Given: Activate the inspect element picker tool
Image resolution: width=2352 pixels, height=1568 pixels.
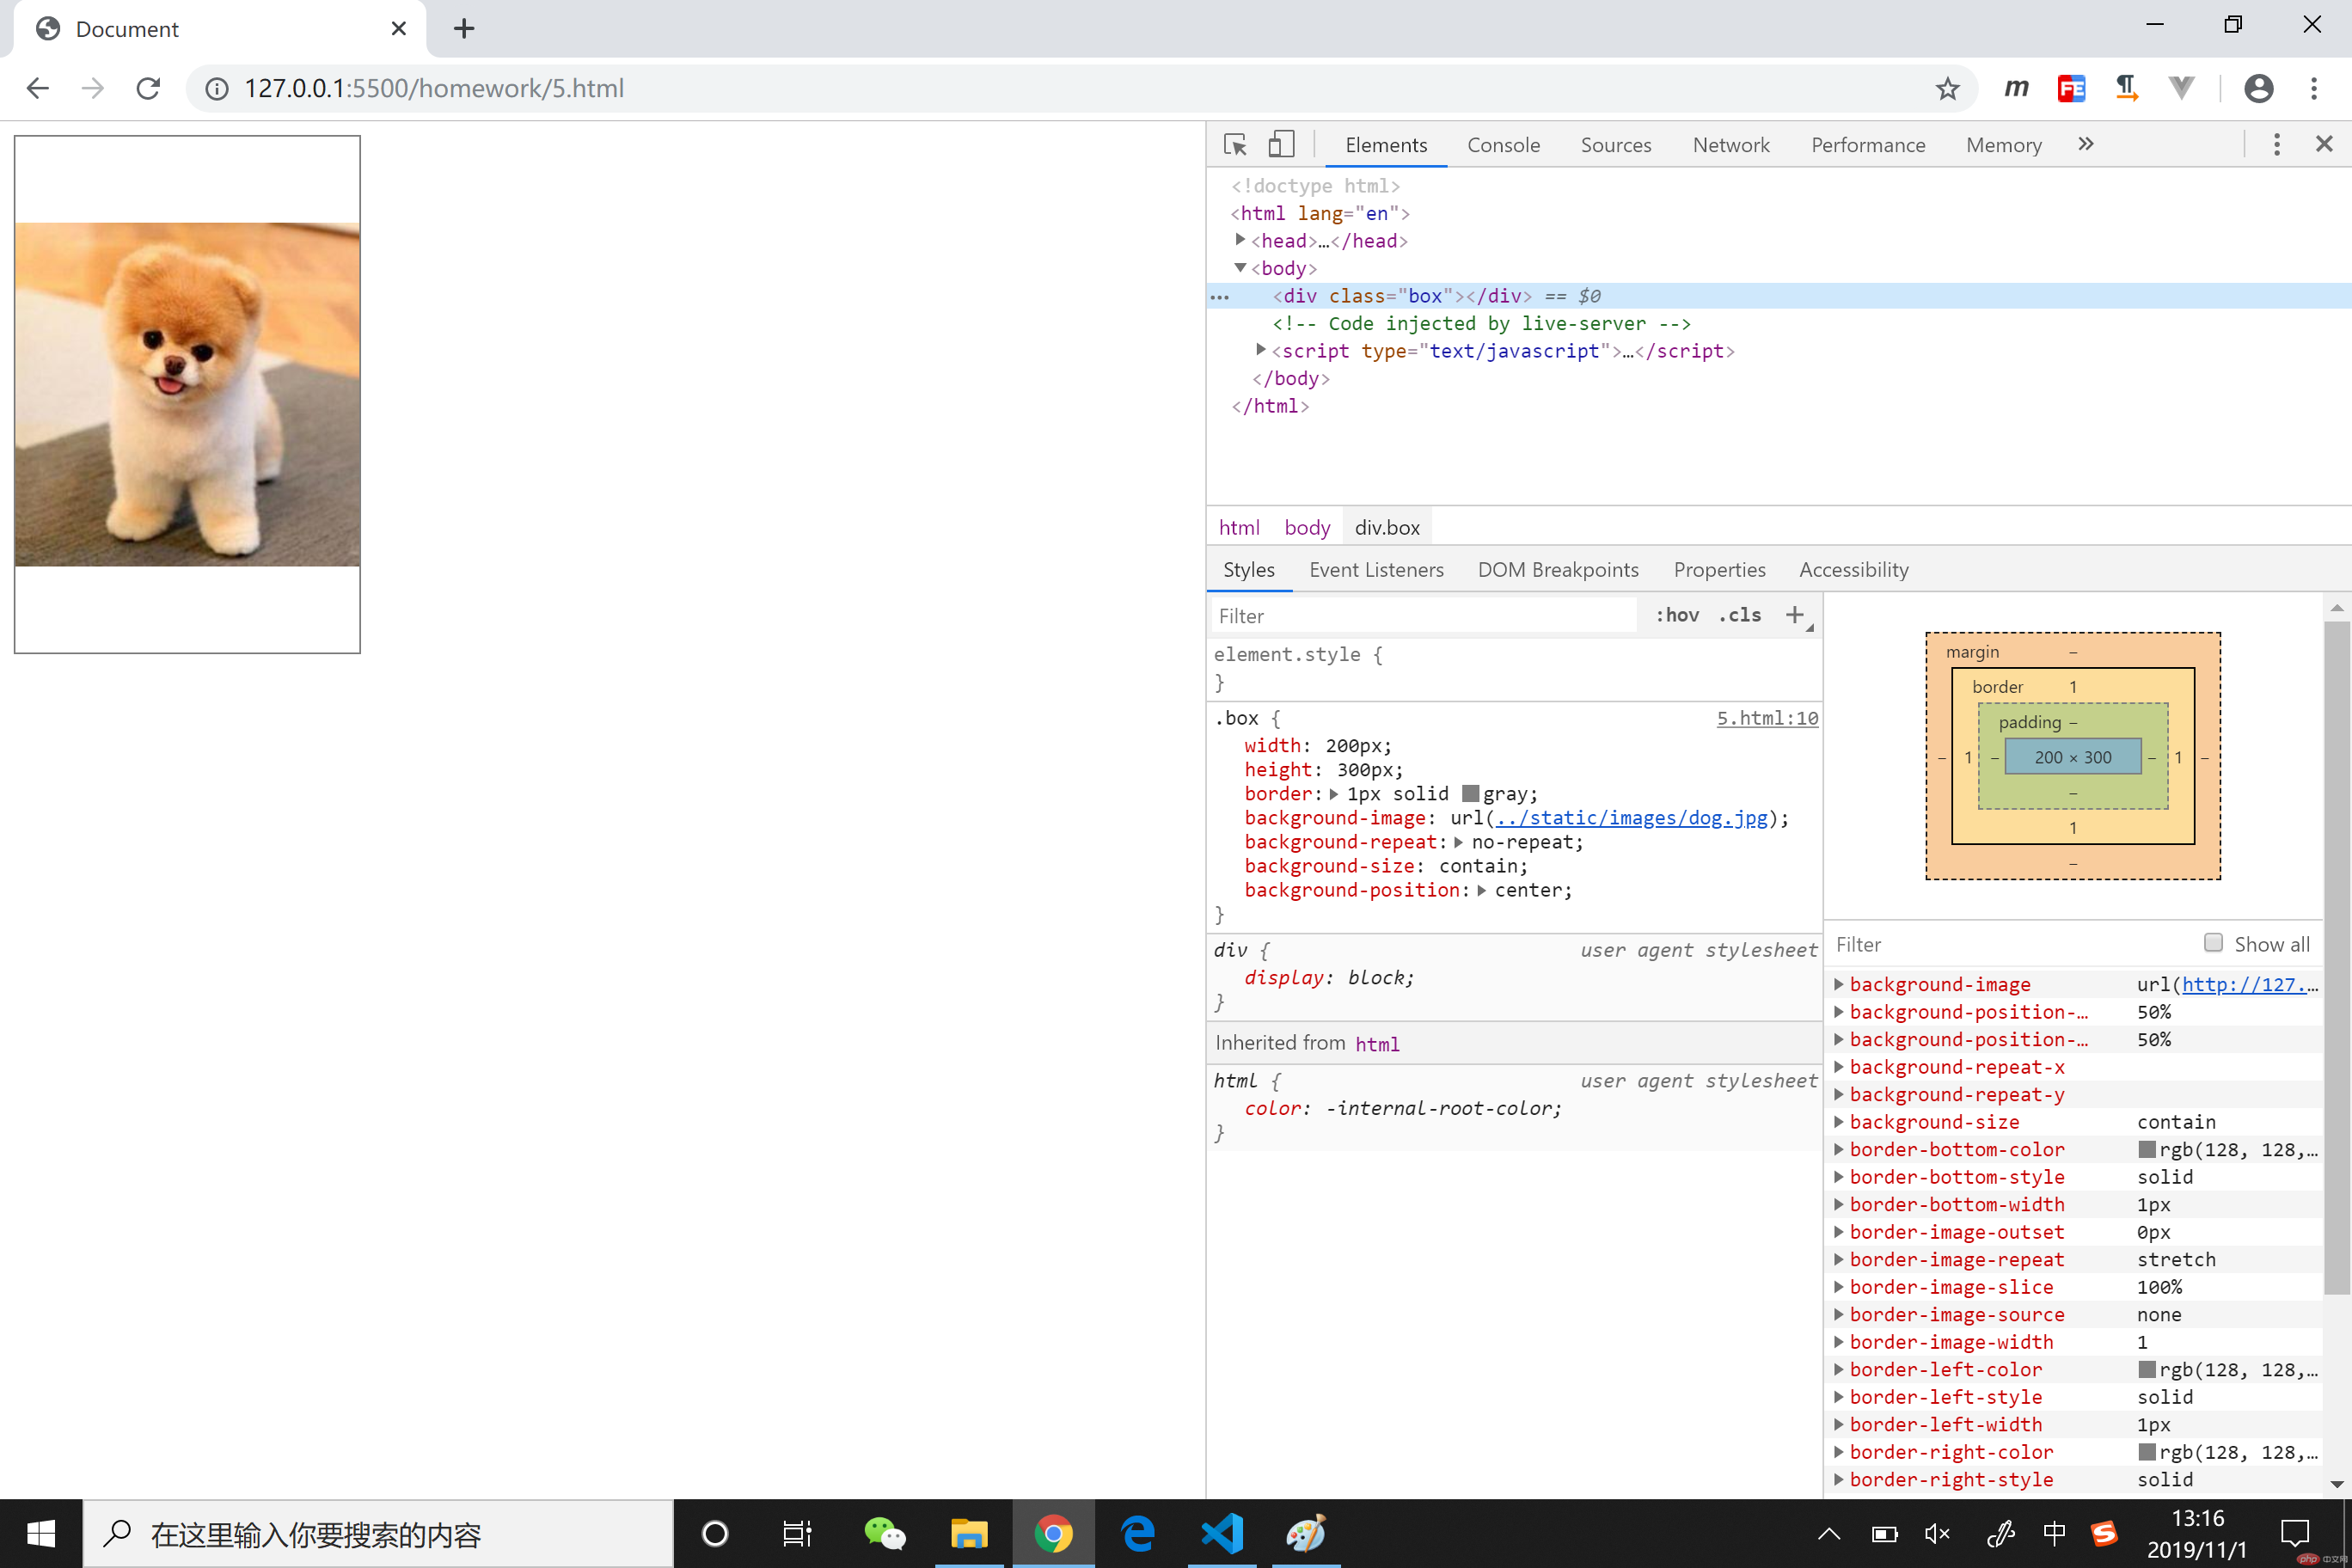Looking at the screenshot, I should [x=1235, y=145].
